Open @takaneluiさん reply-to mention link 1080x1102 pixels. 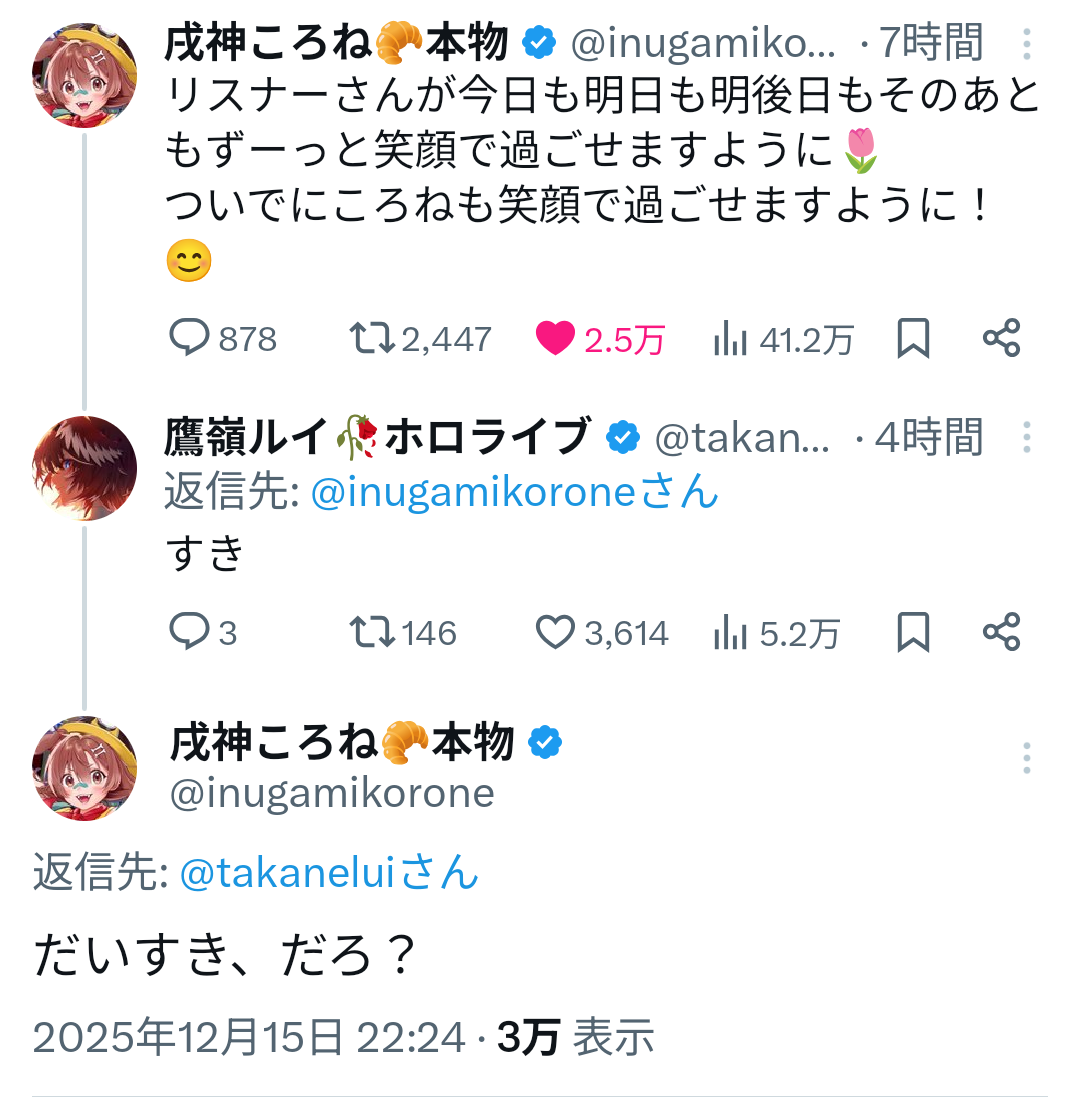point(329,873)
